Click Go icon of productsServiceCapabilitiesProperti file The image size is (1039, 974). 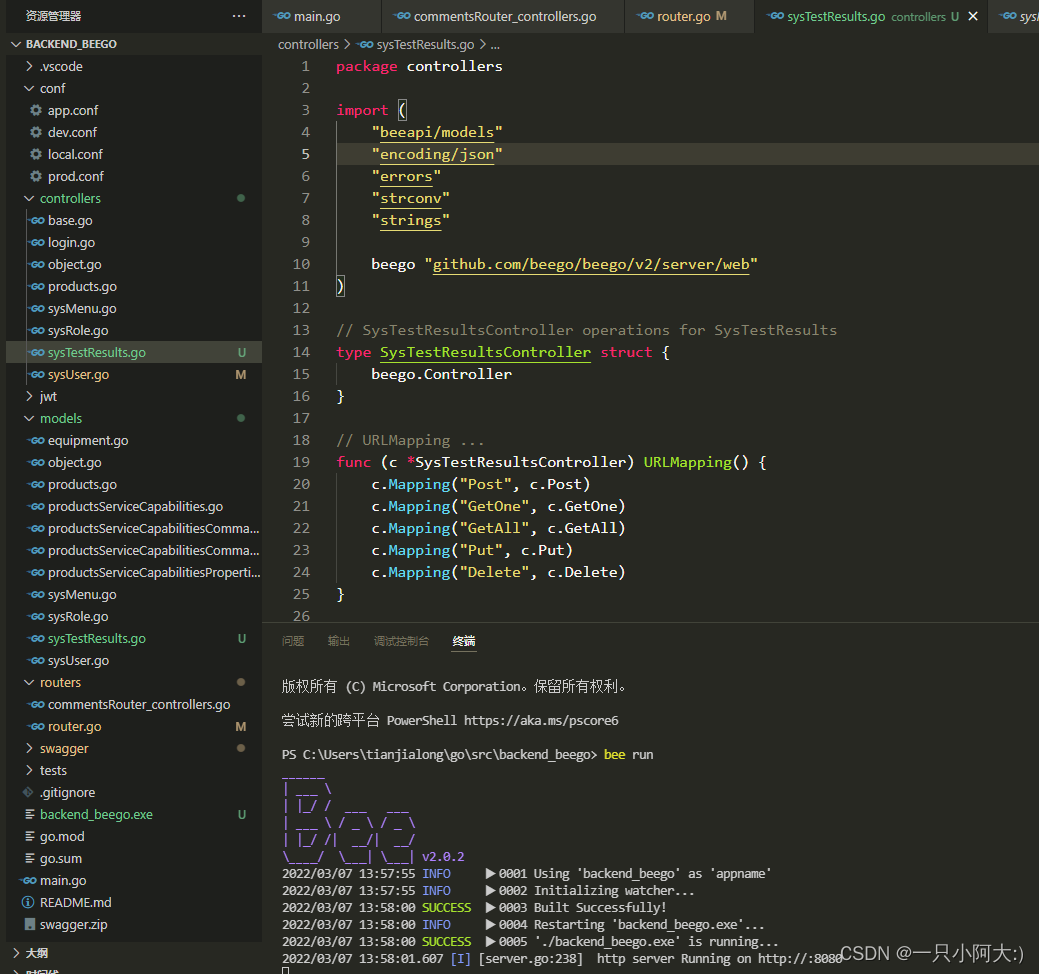[36, 572]
